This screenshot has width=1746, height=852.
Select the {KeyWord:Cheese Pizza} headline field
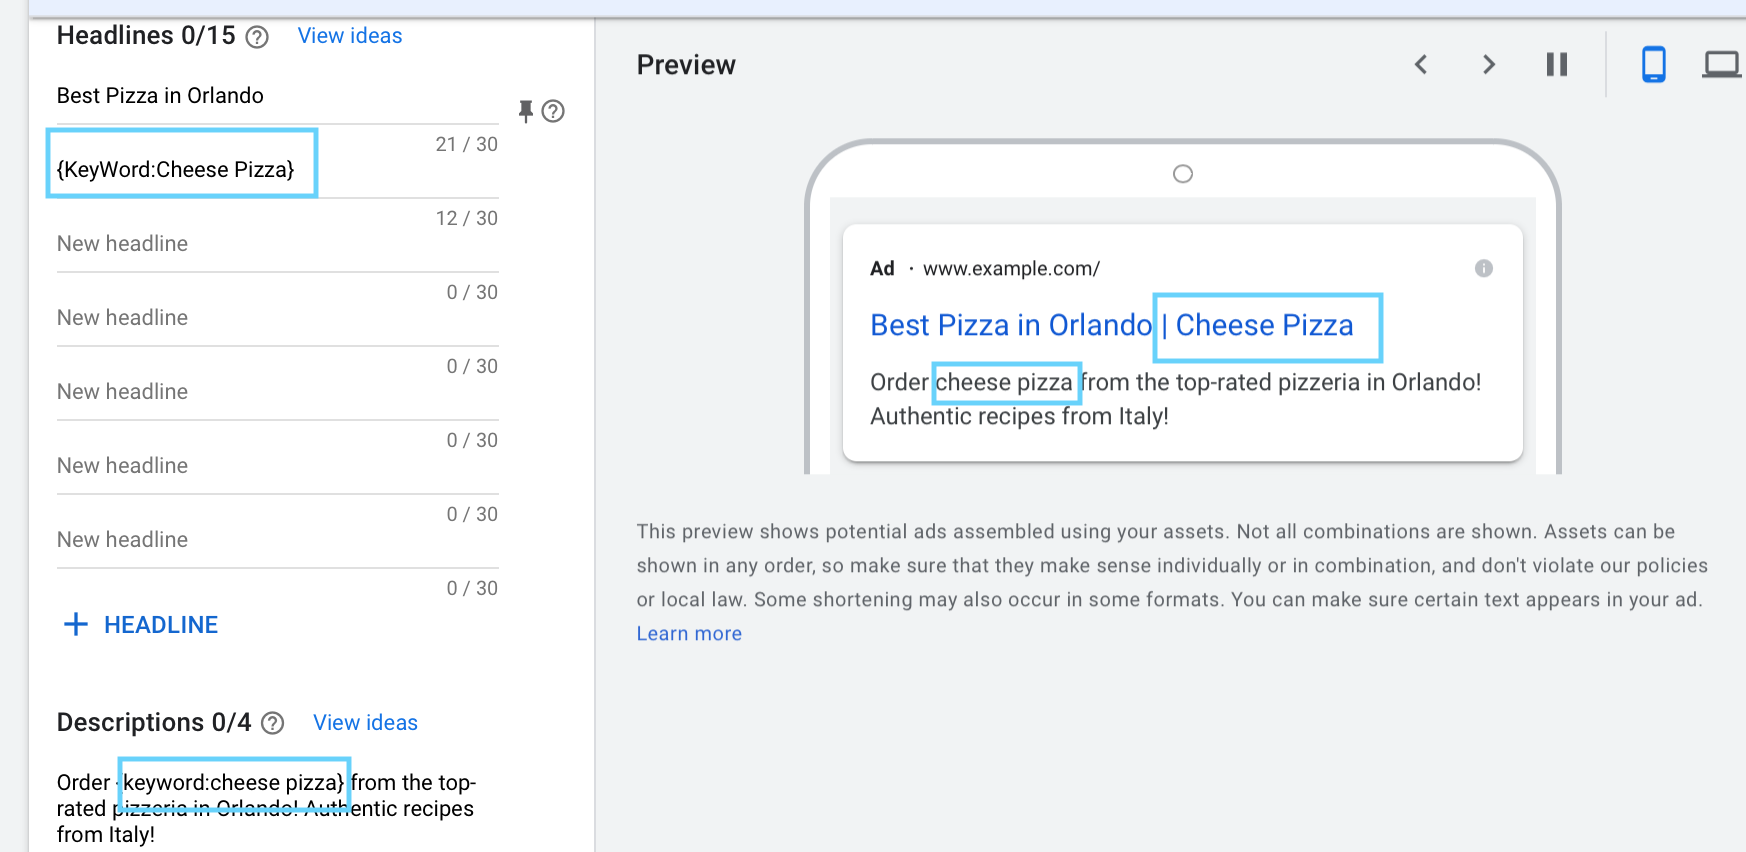(277, 169)
